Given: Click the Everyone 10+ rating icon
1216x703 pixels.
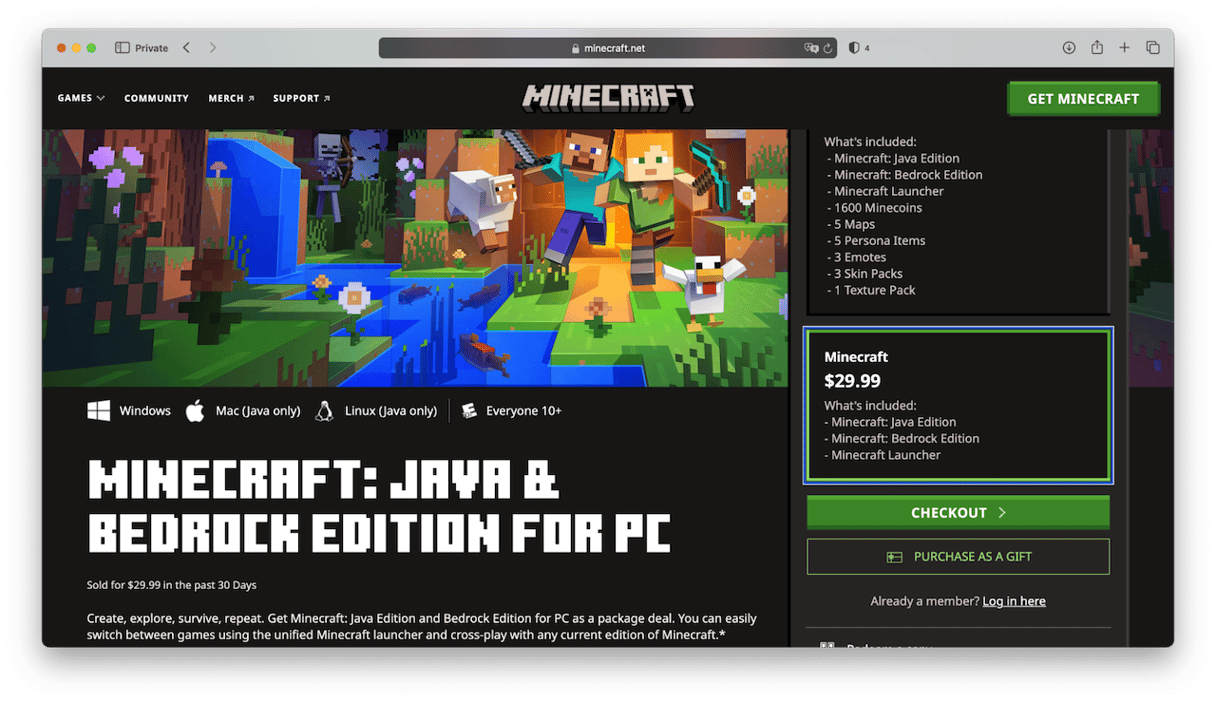Looking at the screenshot, I should coord(469,410).
